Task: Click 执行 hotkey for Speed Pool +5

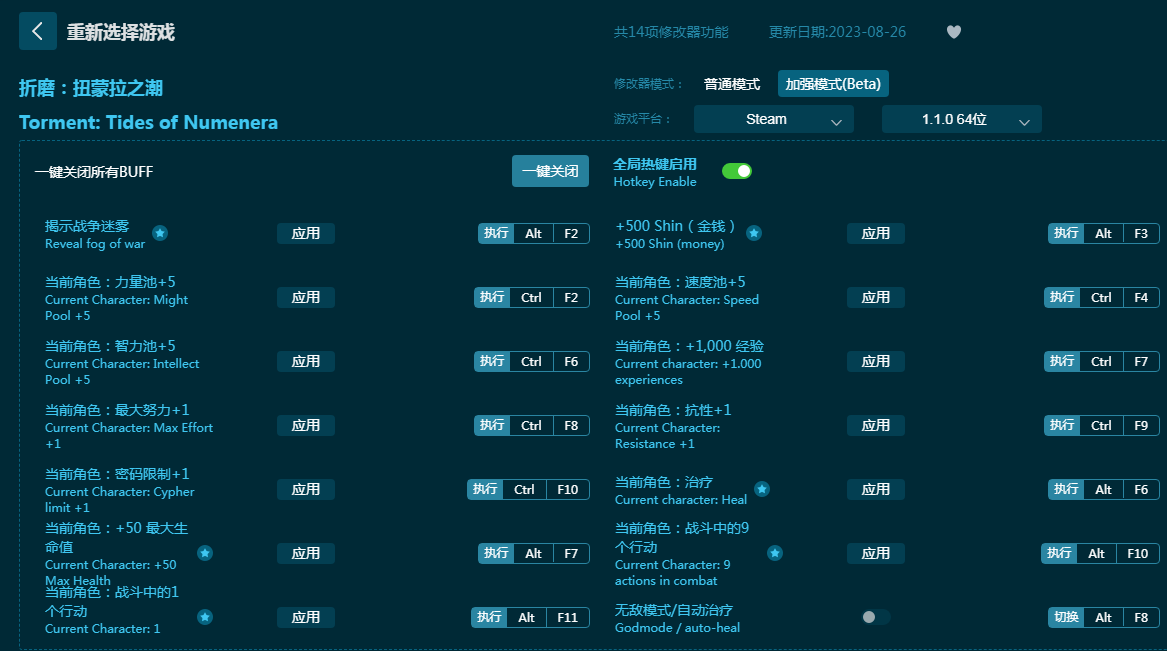Action: pos(1063,298)
